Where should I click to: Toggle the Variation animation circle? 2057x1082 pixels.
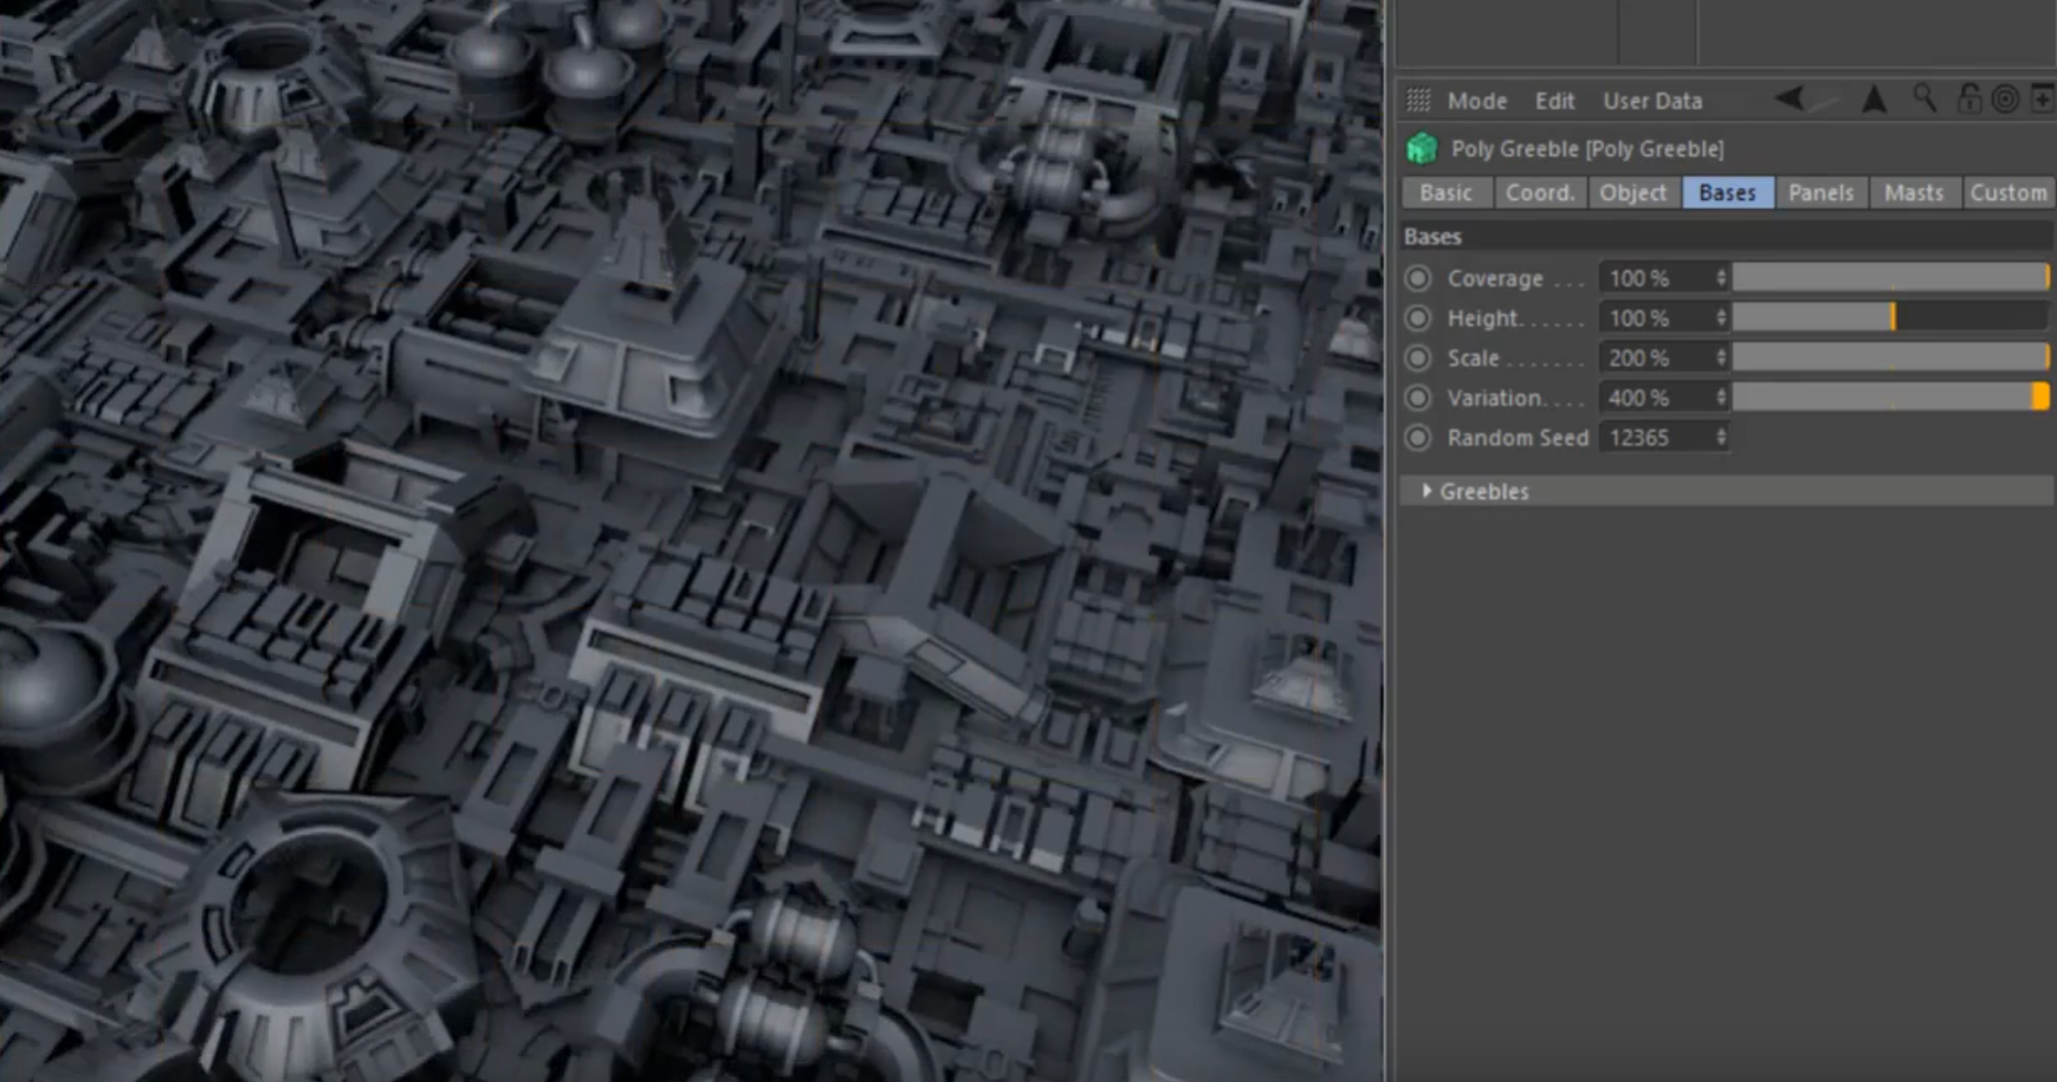1417,398
